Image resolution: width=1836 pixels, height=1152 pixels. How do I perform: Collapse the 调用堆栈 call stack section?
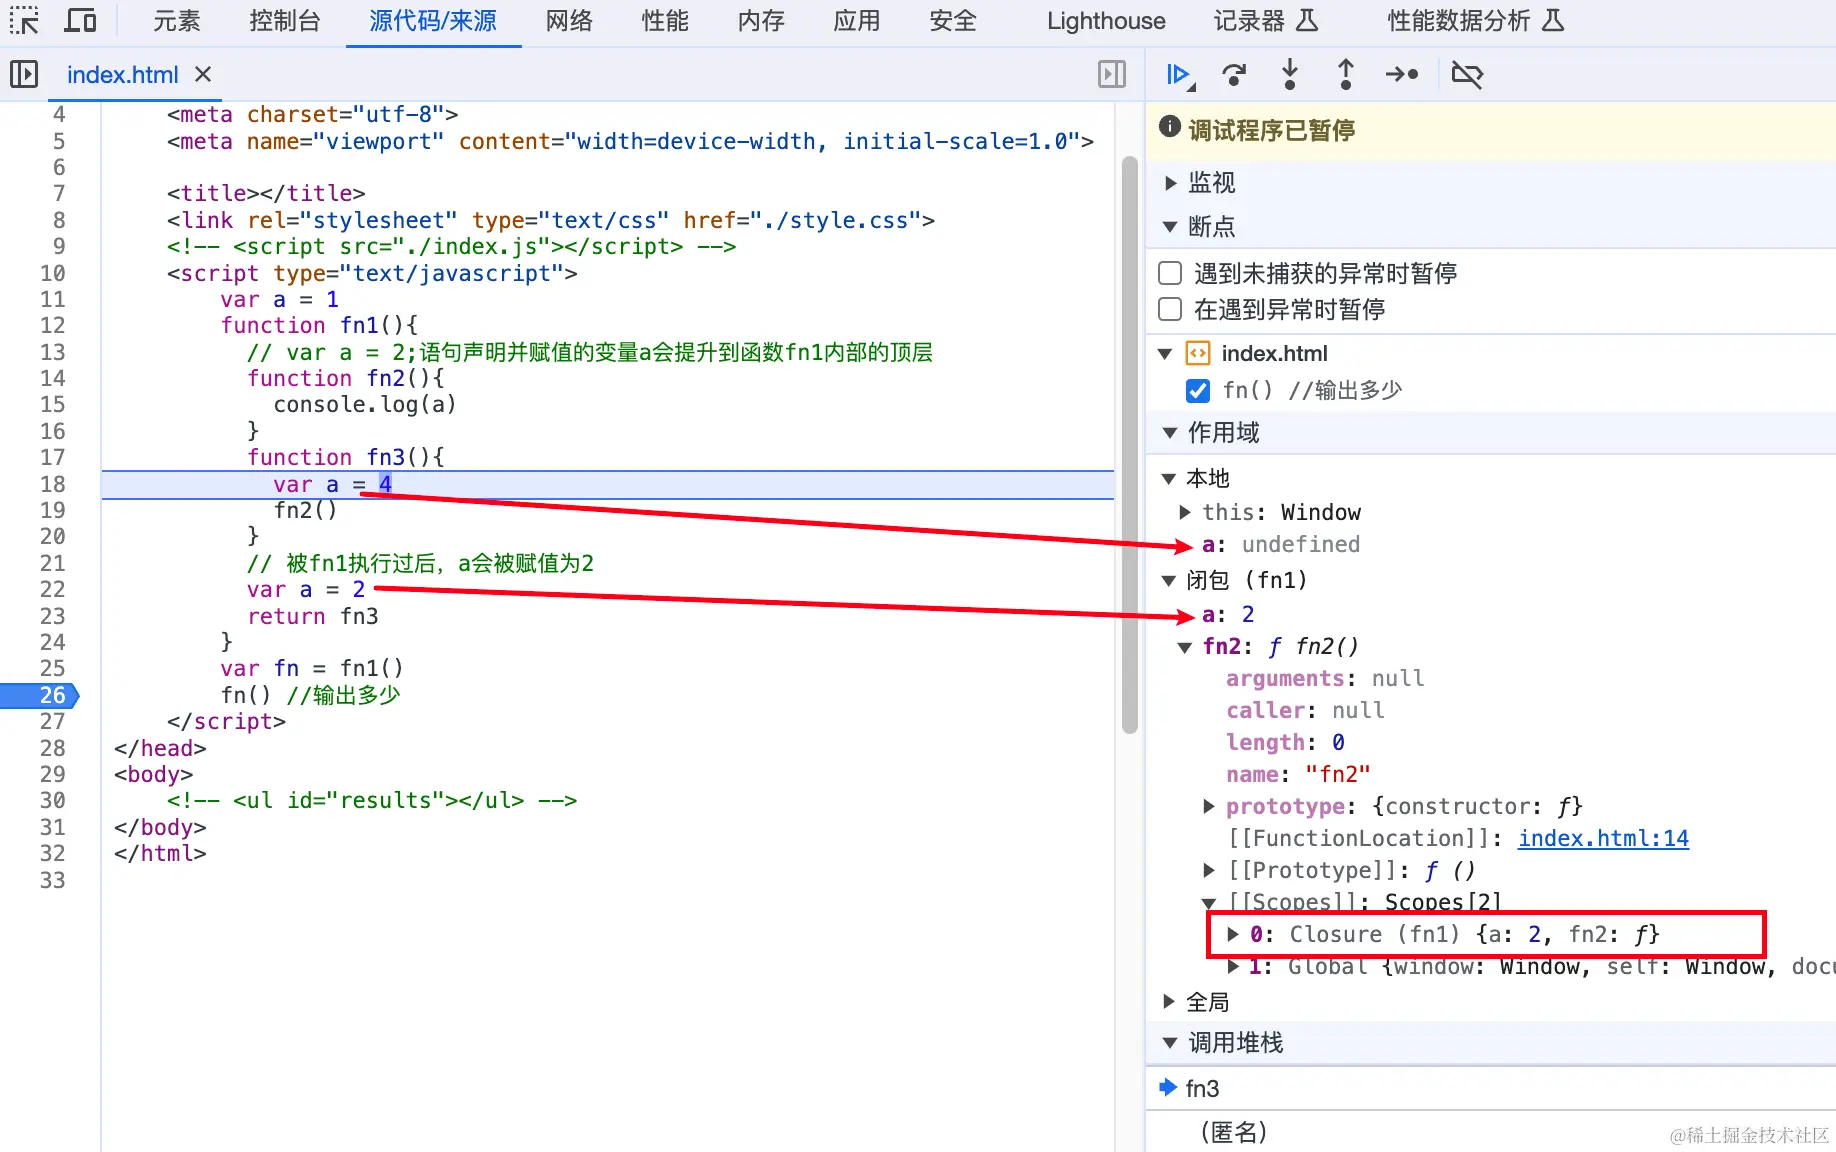tap(1170, 1043)
